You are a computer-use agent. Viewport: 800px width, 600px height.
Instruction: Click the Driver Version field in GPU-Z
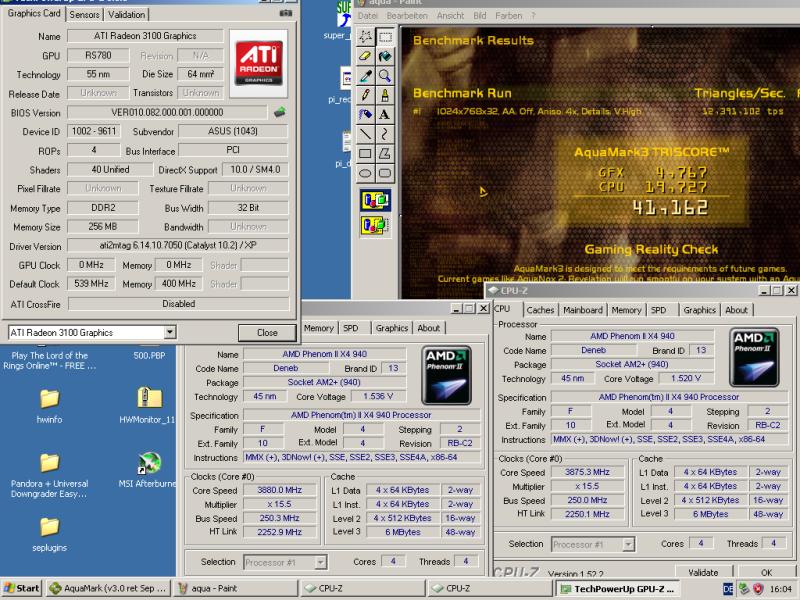[x=178, y=245]
